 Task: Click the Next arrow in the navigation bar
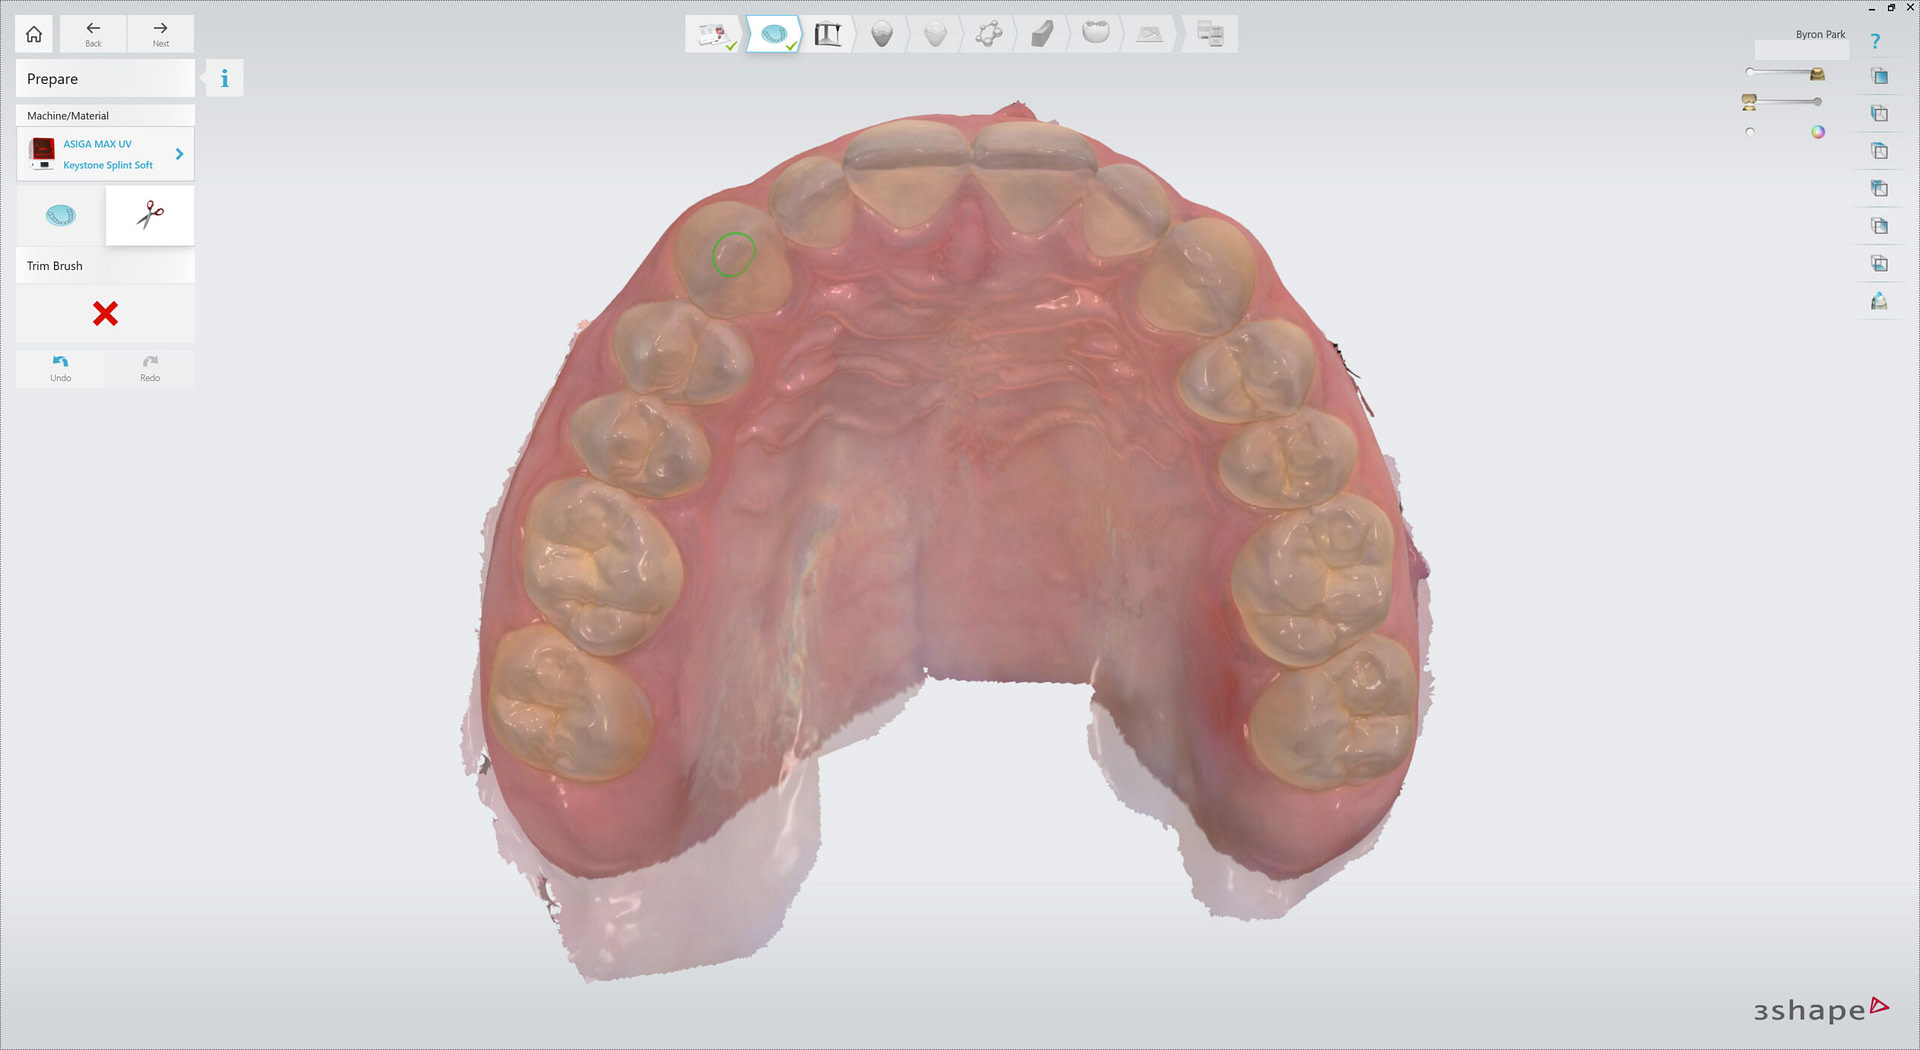point(160,33)
